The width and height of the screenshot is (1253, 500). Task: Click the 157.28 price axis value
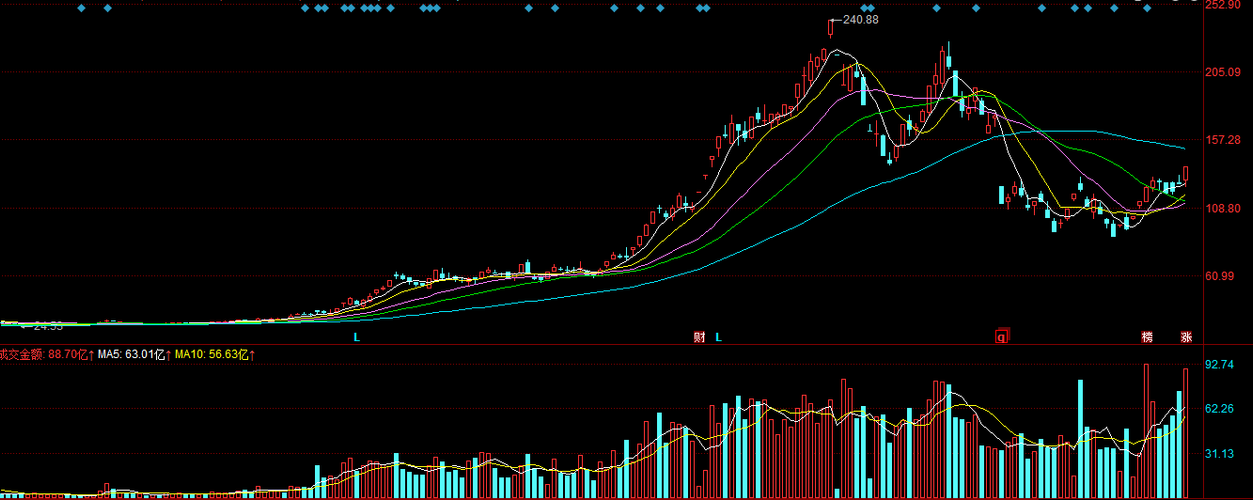click(1224, 140)
